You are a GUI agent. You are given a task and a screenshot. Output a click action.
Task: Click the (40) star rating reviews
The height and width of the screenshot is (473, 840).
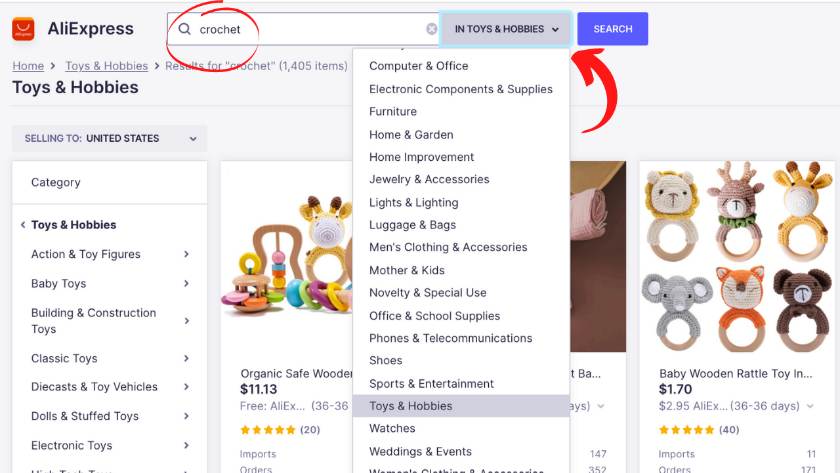point(699,430)
